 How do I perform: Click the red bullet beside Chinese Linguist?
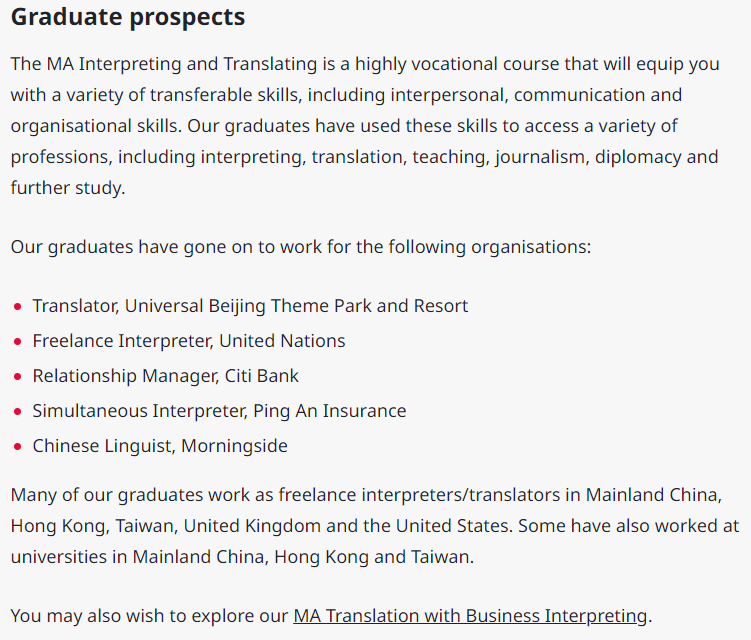pos(18,446)
